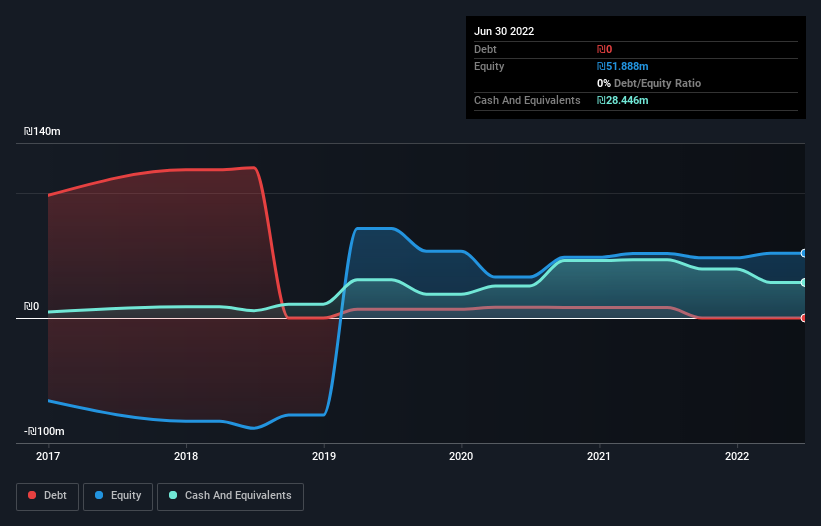Select the 2021 x-axis label

[x=599, y=456]
